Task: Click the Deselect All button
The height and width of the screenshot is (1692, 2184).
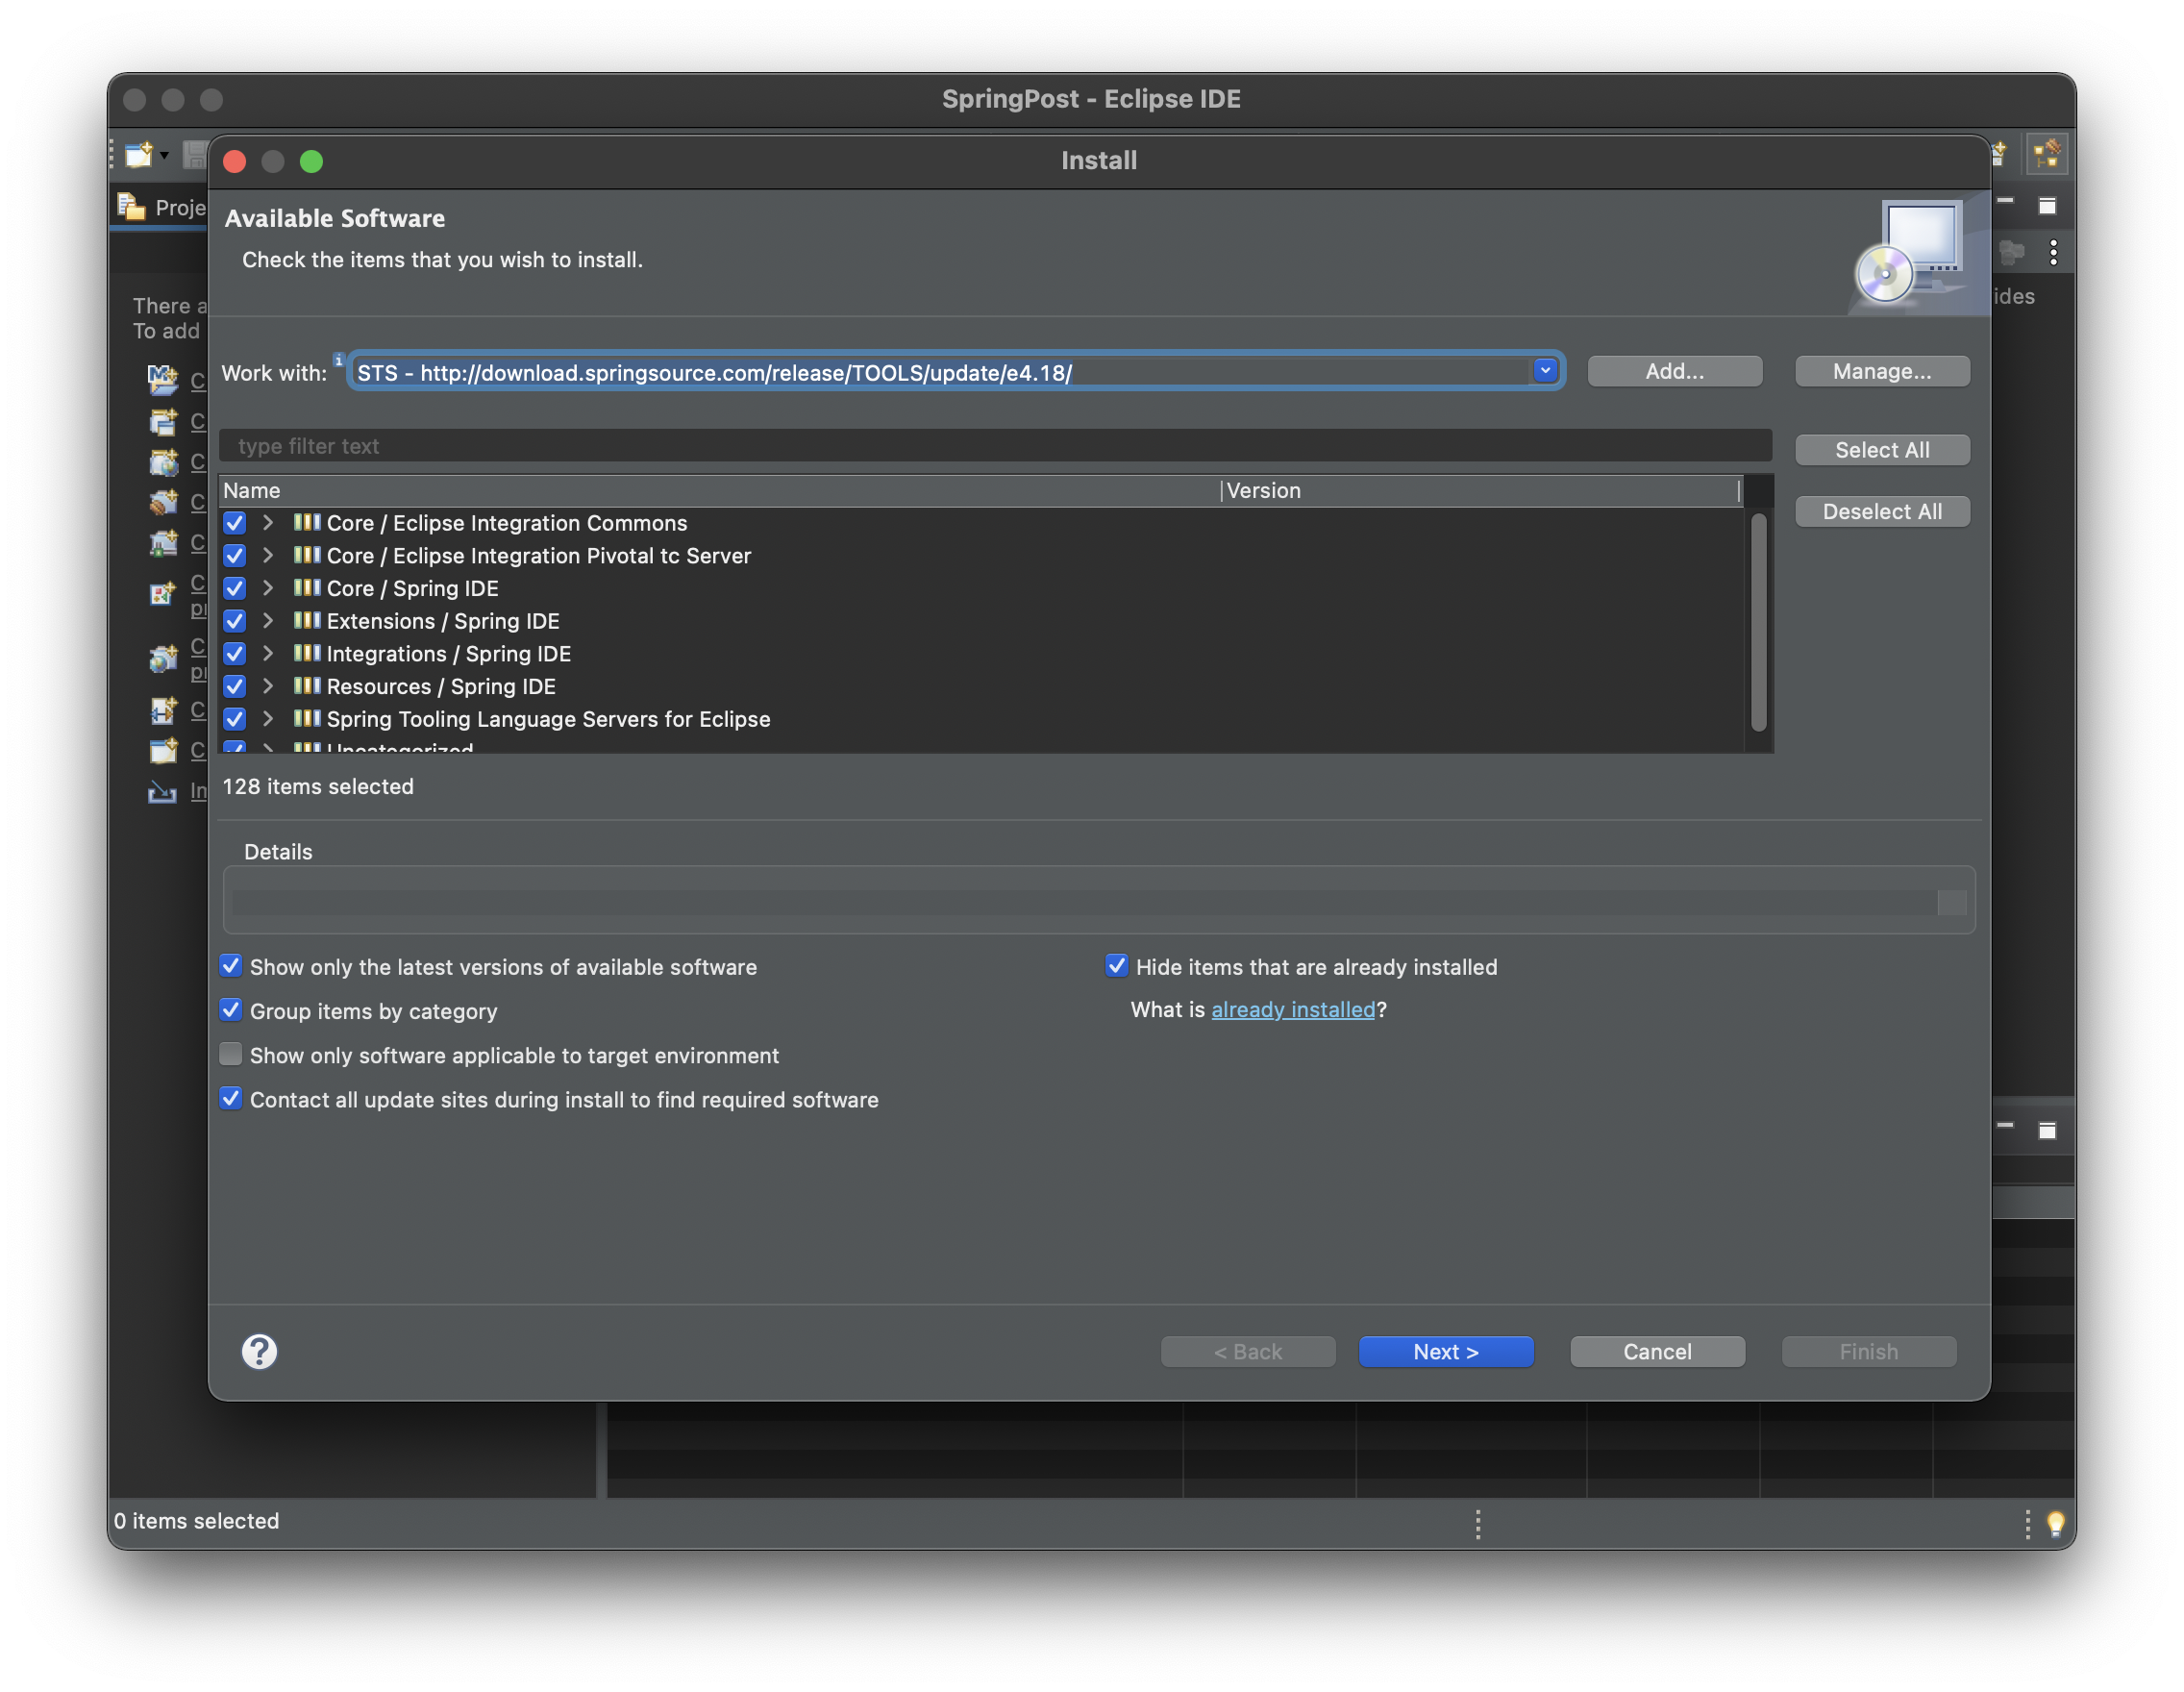Action: pyautogui.click(x=1882, y=511)
